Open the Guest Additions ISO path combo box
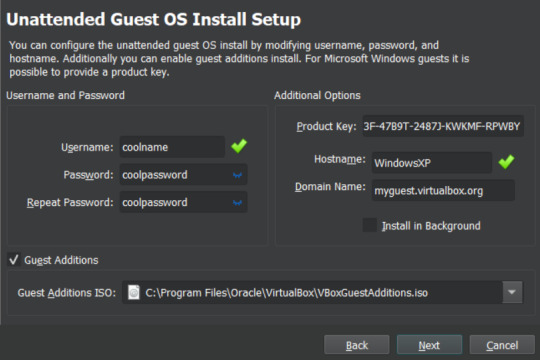This screenshot has height=360, width=540. pos(322,292)
